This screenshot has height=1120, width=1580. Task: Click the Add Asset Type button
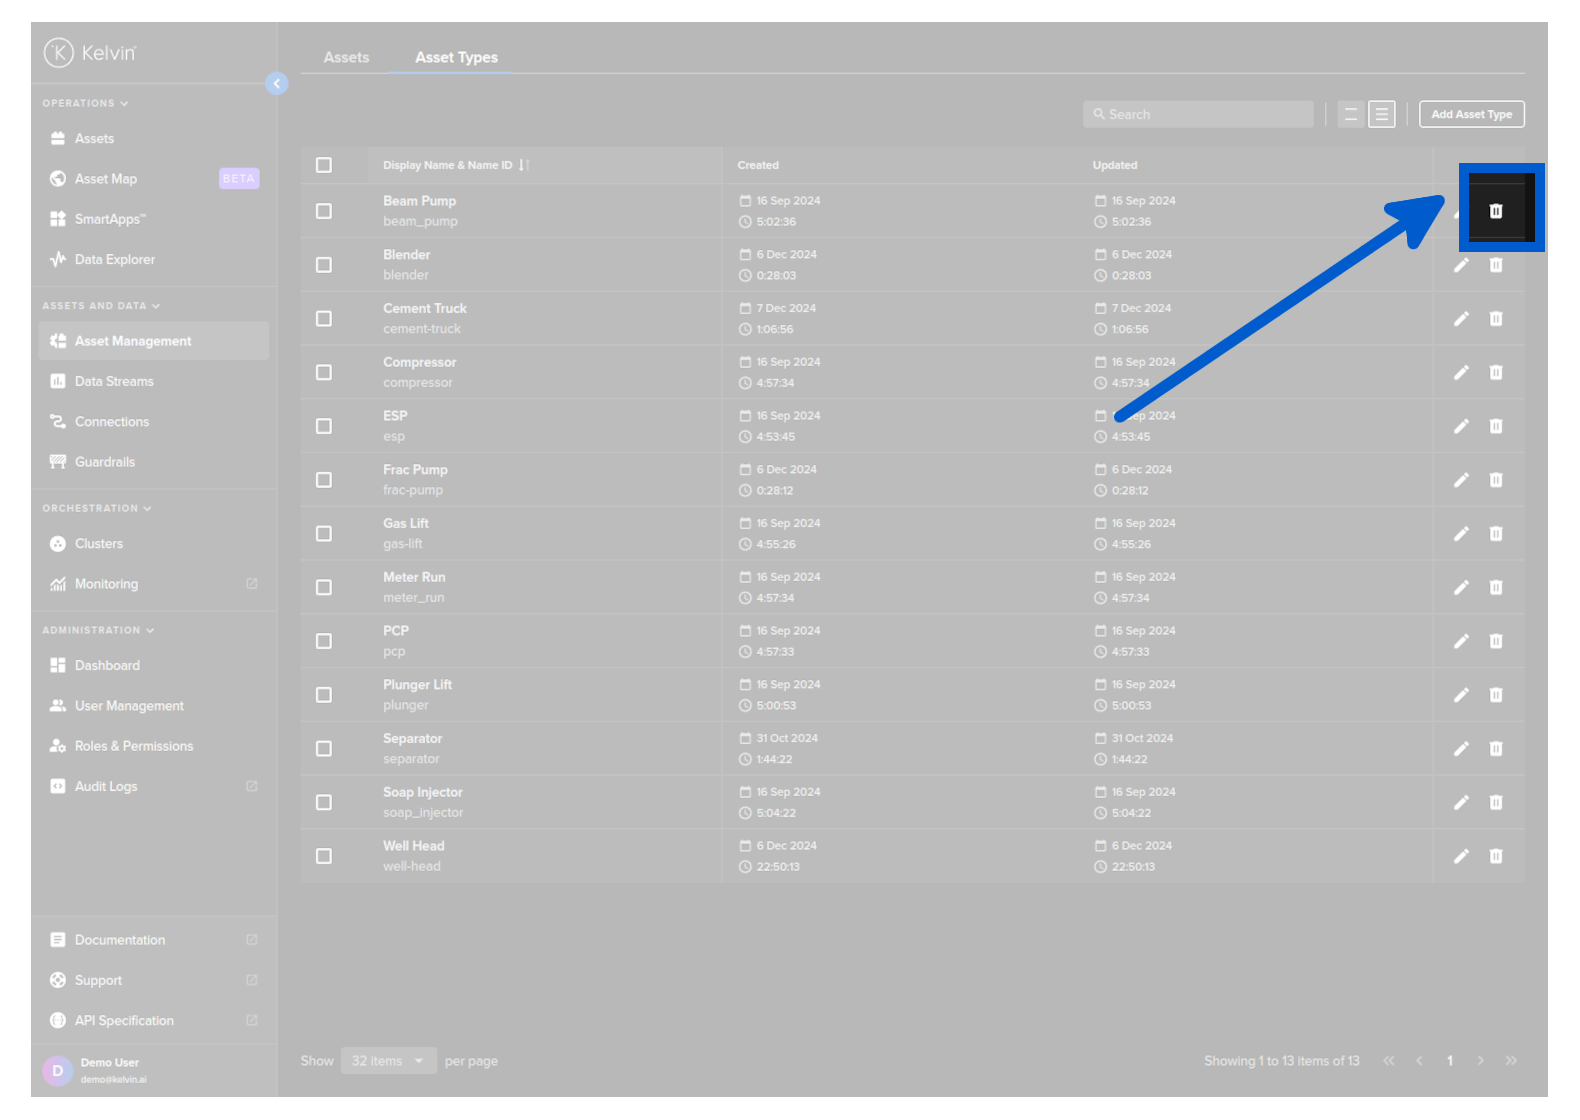[1471, 115]
